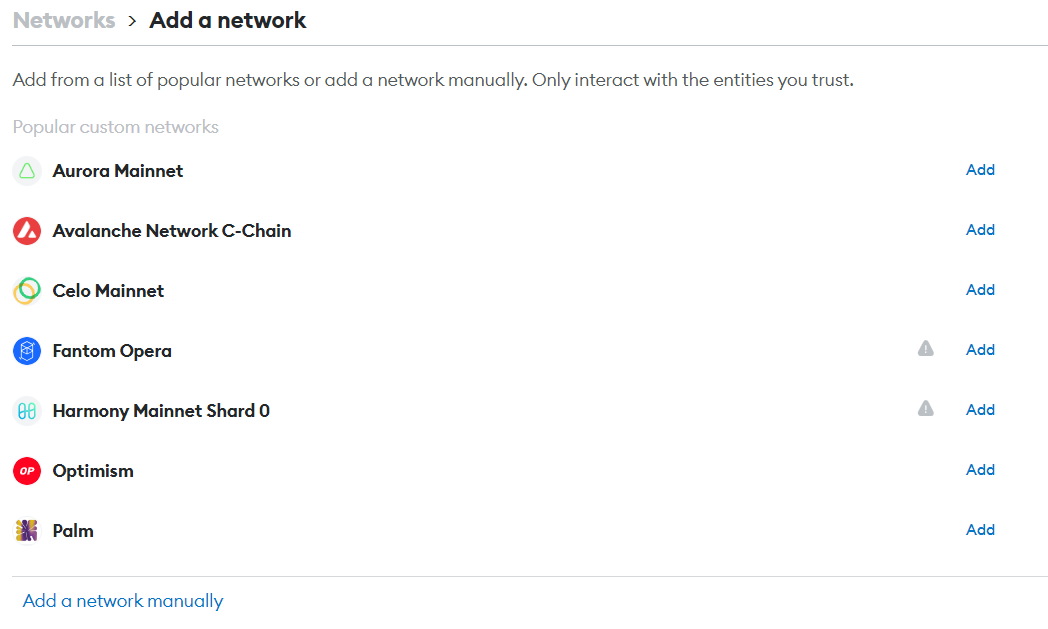Add the Optimism network
1048x629 pixels.
[x=980, y=470]
